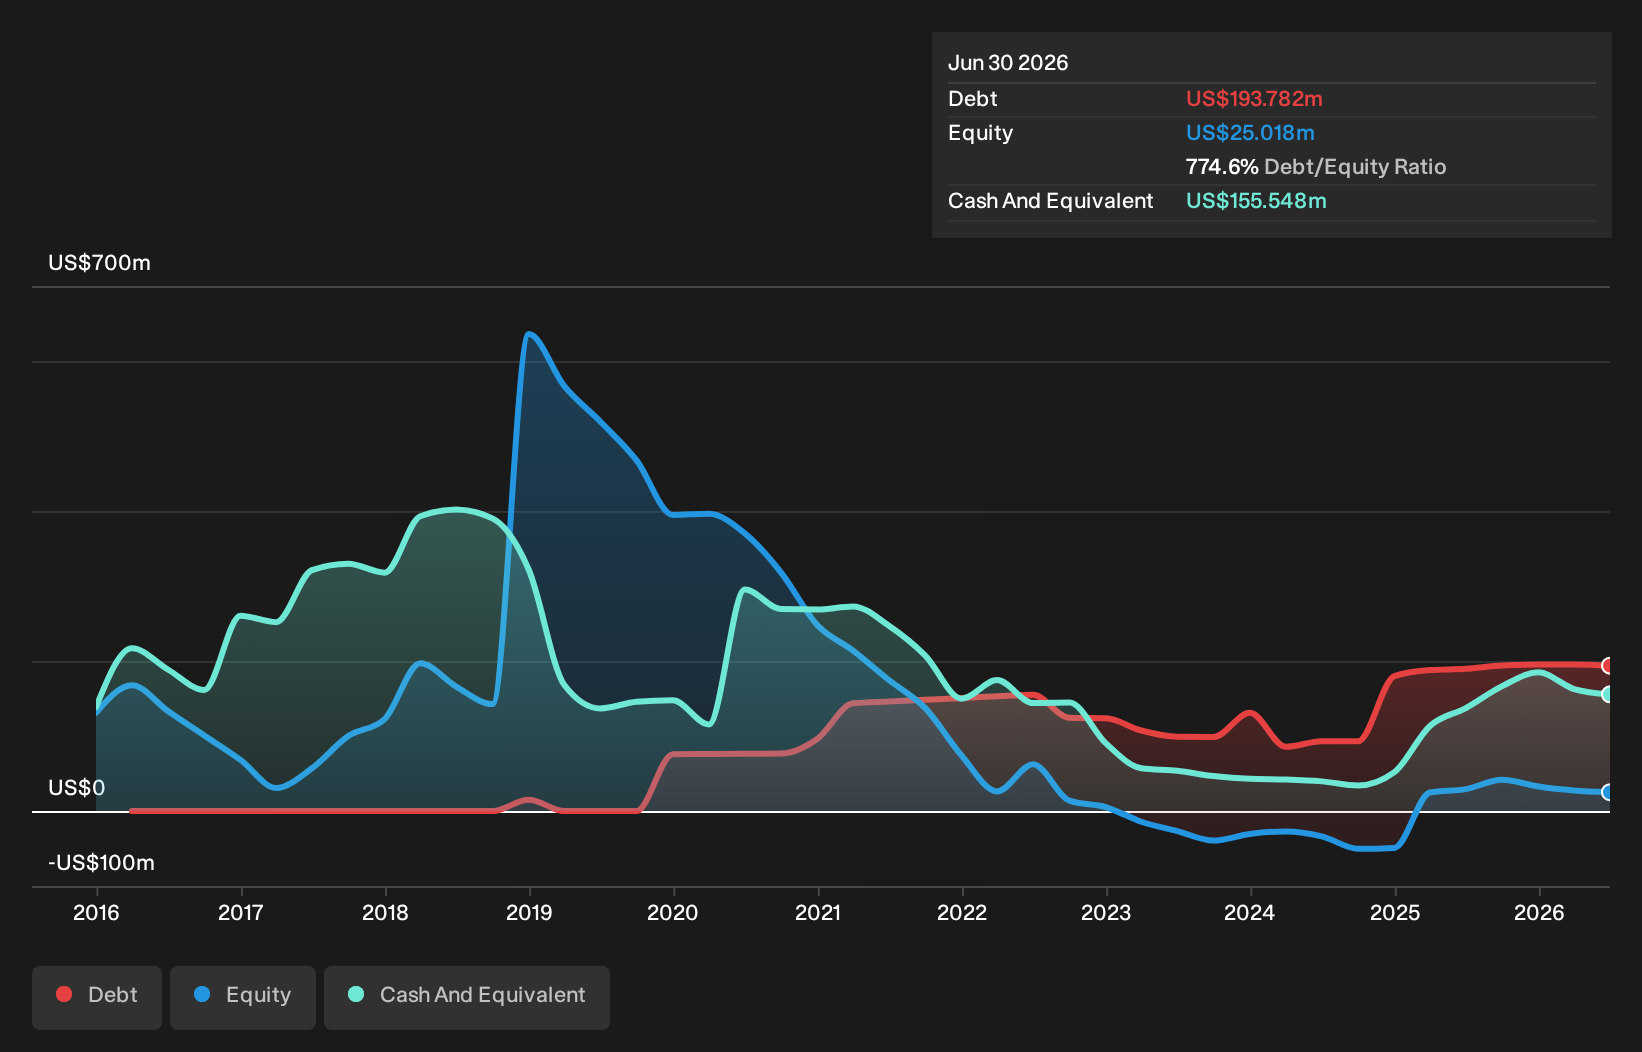Select the blue Equity endpoint marker on chart
Screen dimensions: 1642x1052
pos(1608,792)
